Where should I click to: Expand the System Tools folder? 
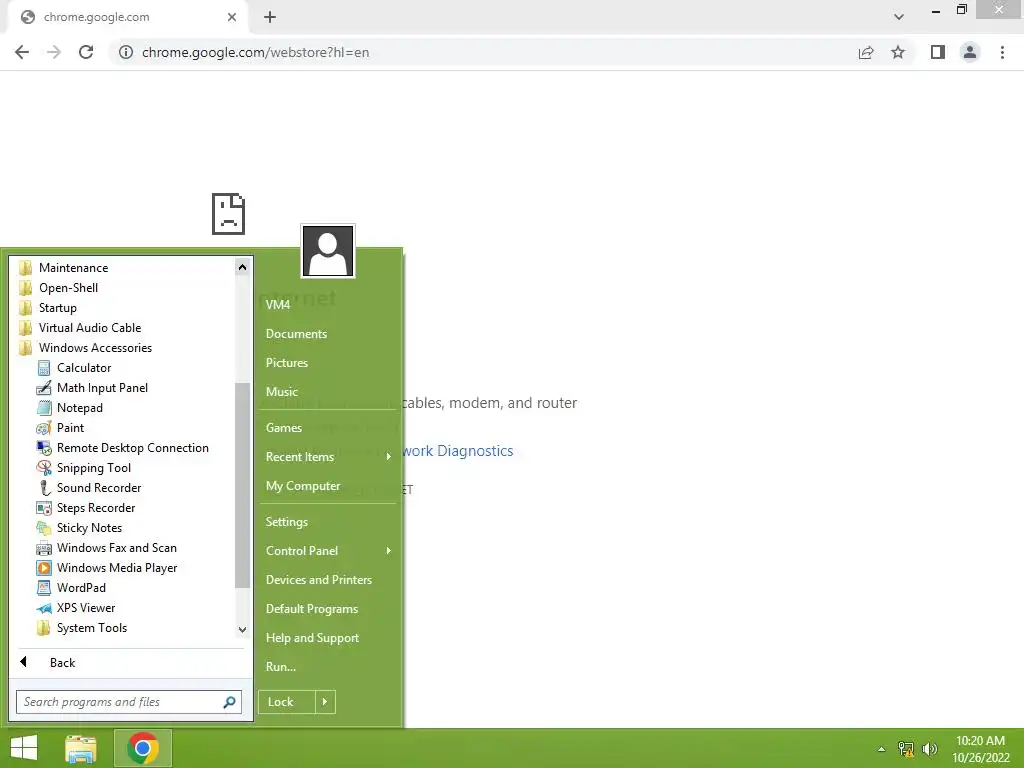click(x=82, y=628)
